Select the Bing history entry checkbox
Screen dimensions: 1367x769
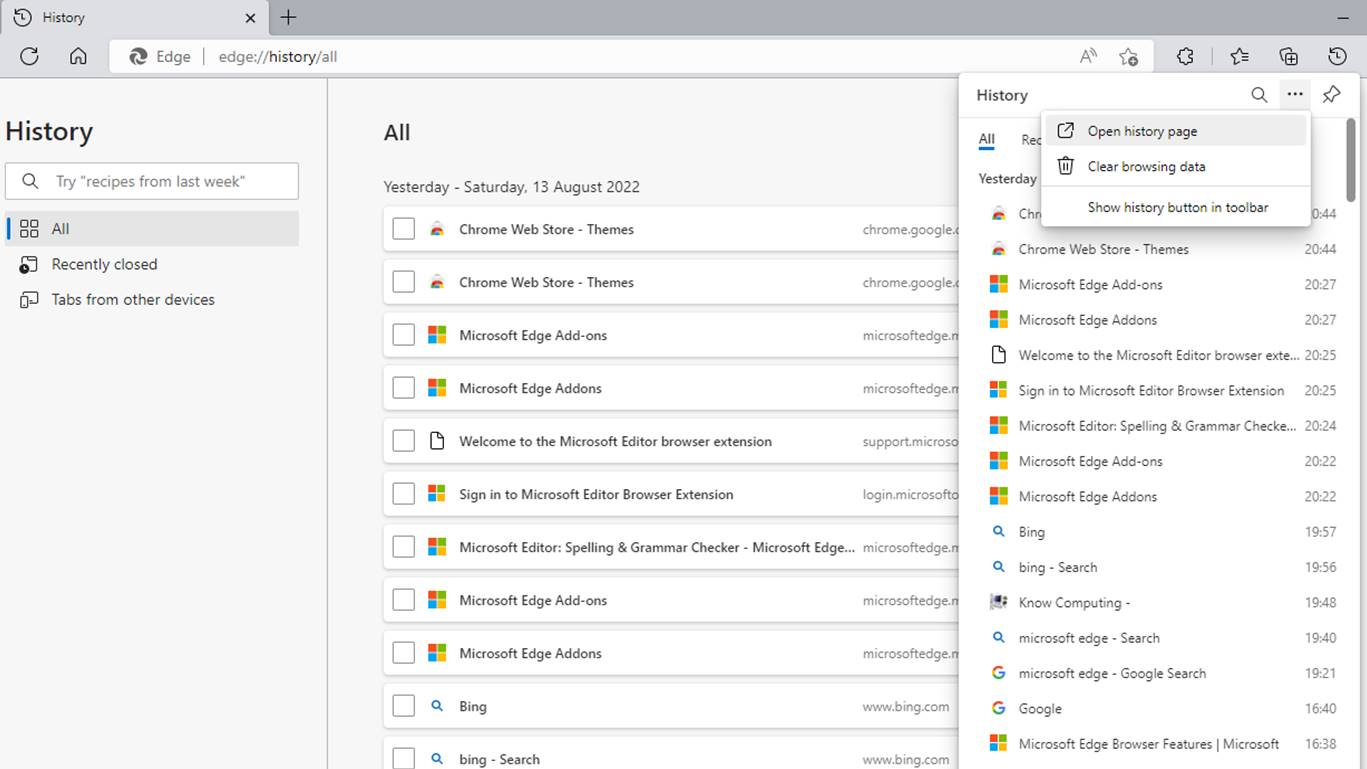(403, 705)
